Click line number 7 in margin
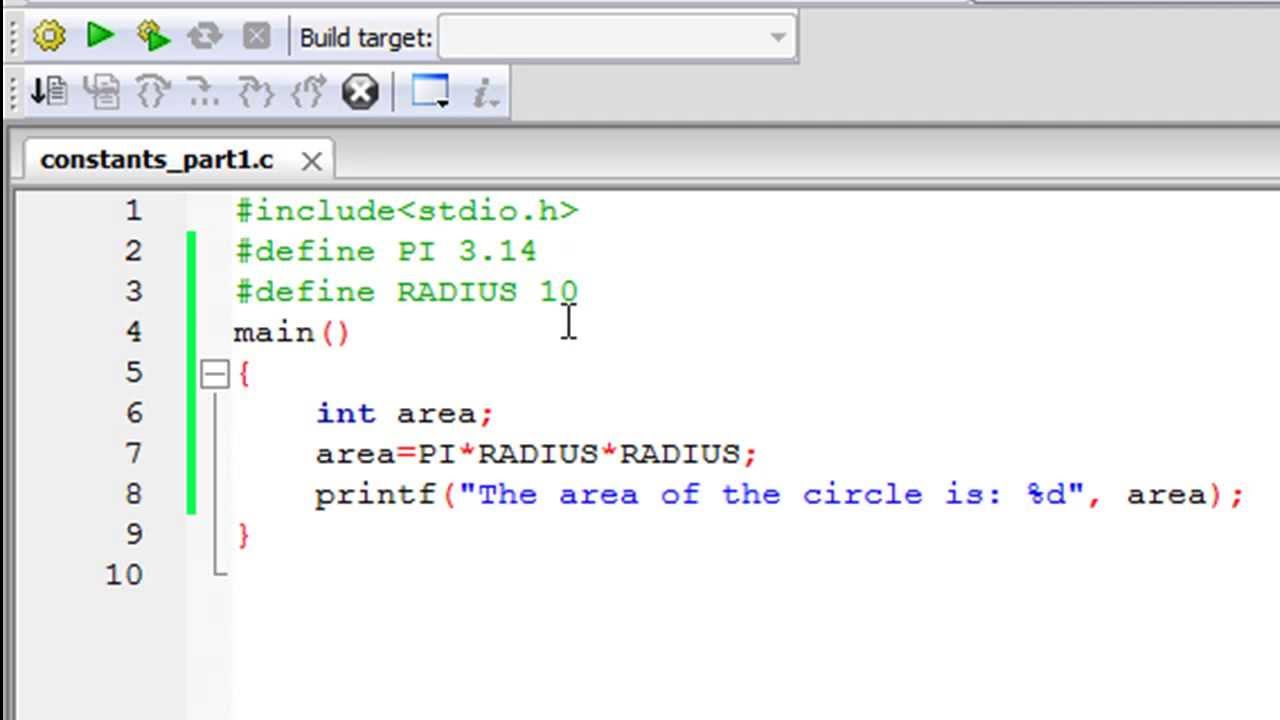Screen dimensions: 1280x720 tap(133, 454)
